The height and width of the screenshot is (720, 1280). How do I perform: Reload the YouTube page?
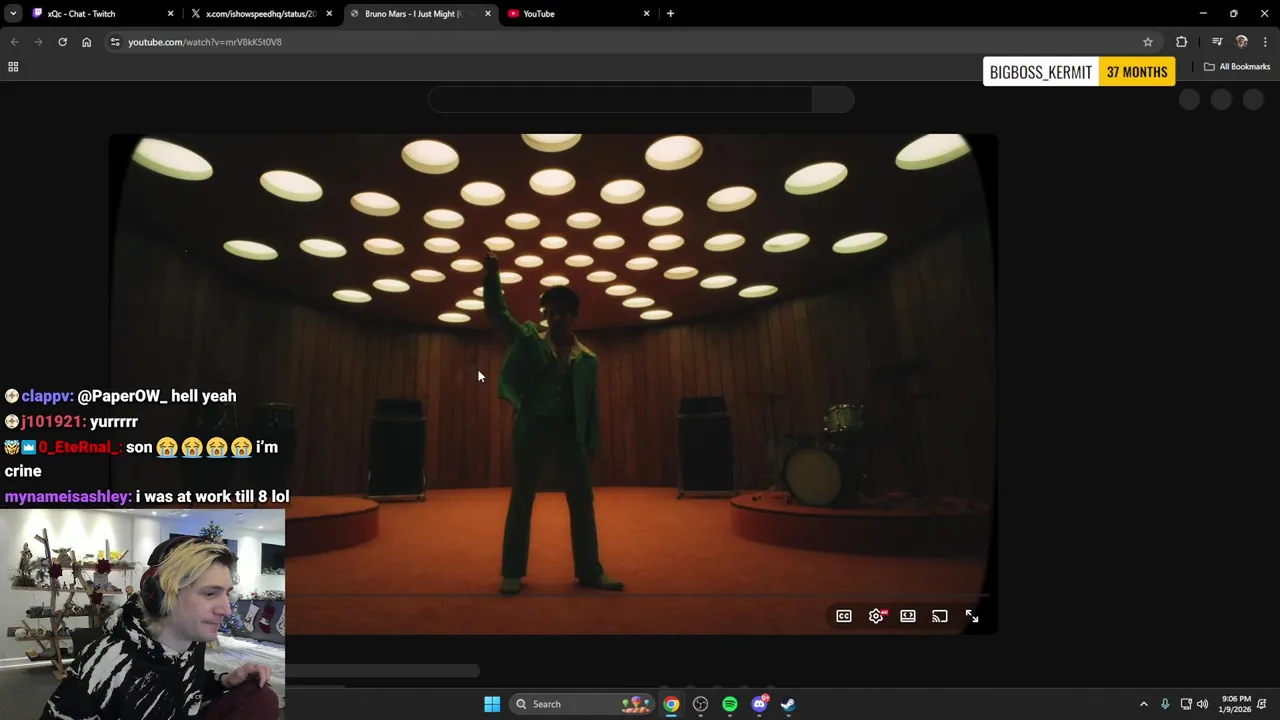click(62, 42)
